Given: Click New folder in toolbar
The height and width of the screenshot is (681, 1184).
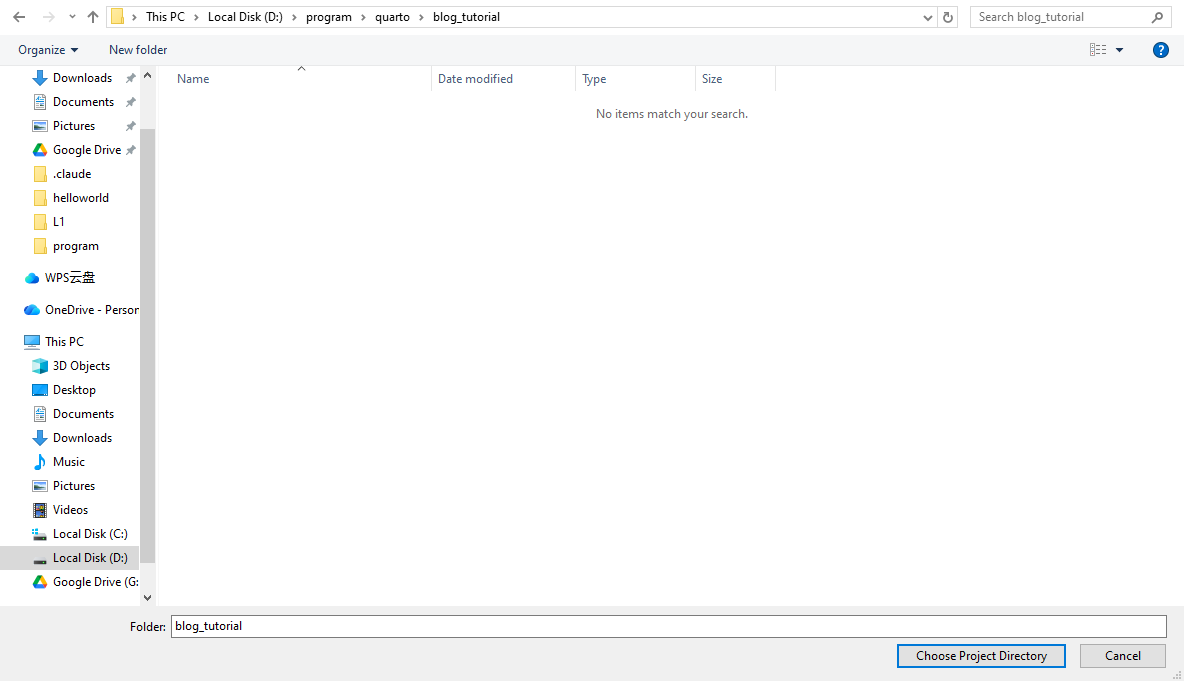Looking at the screenshot, I should click(x=138, y=50).
